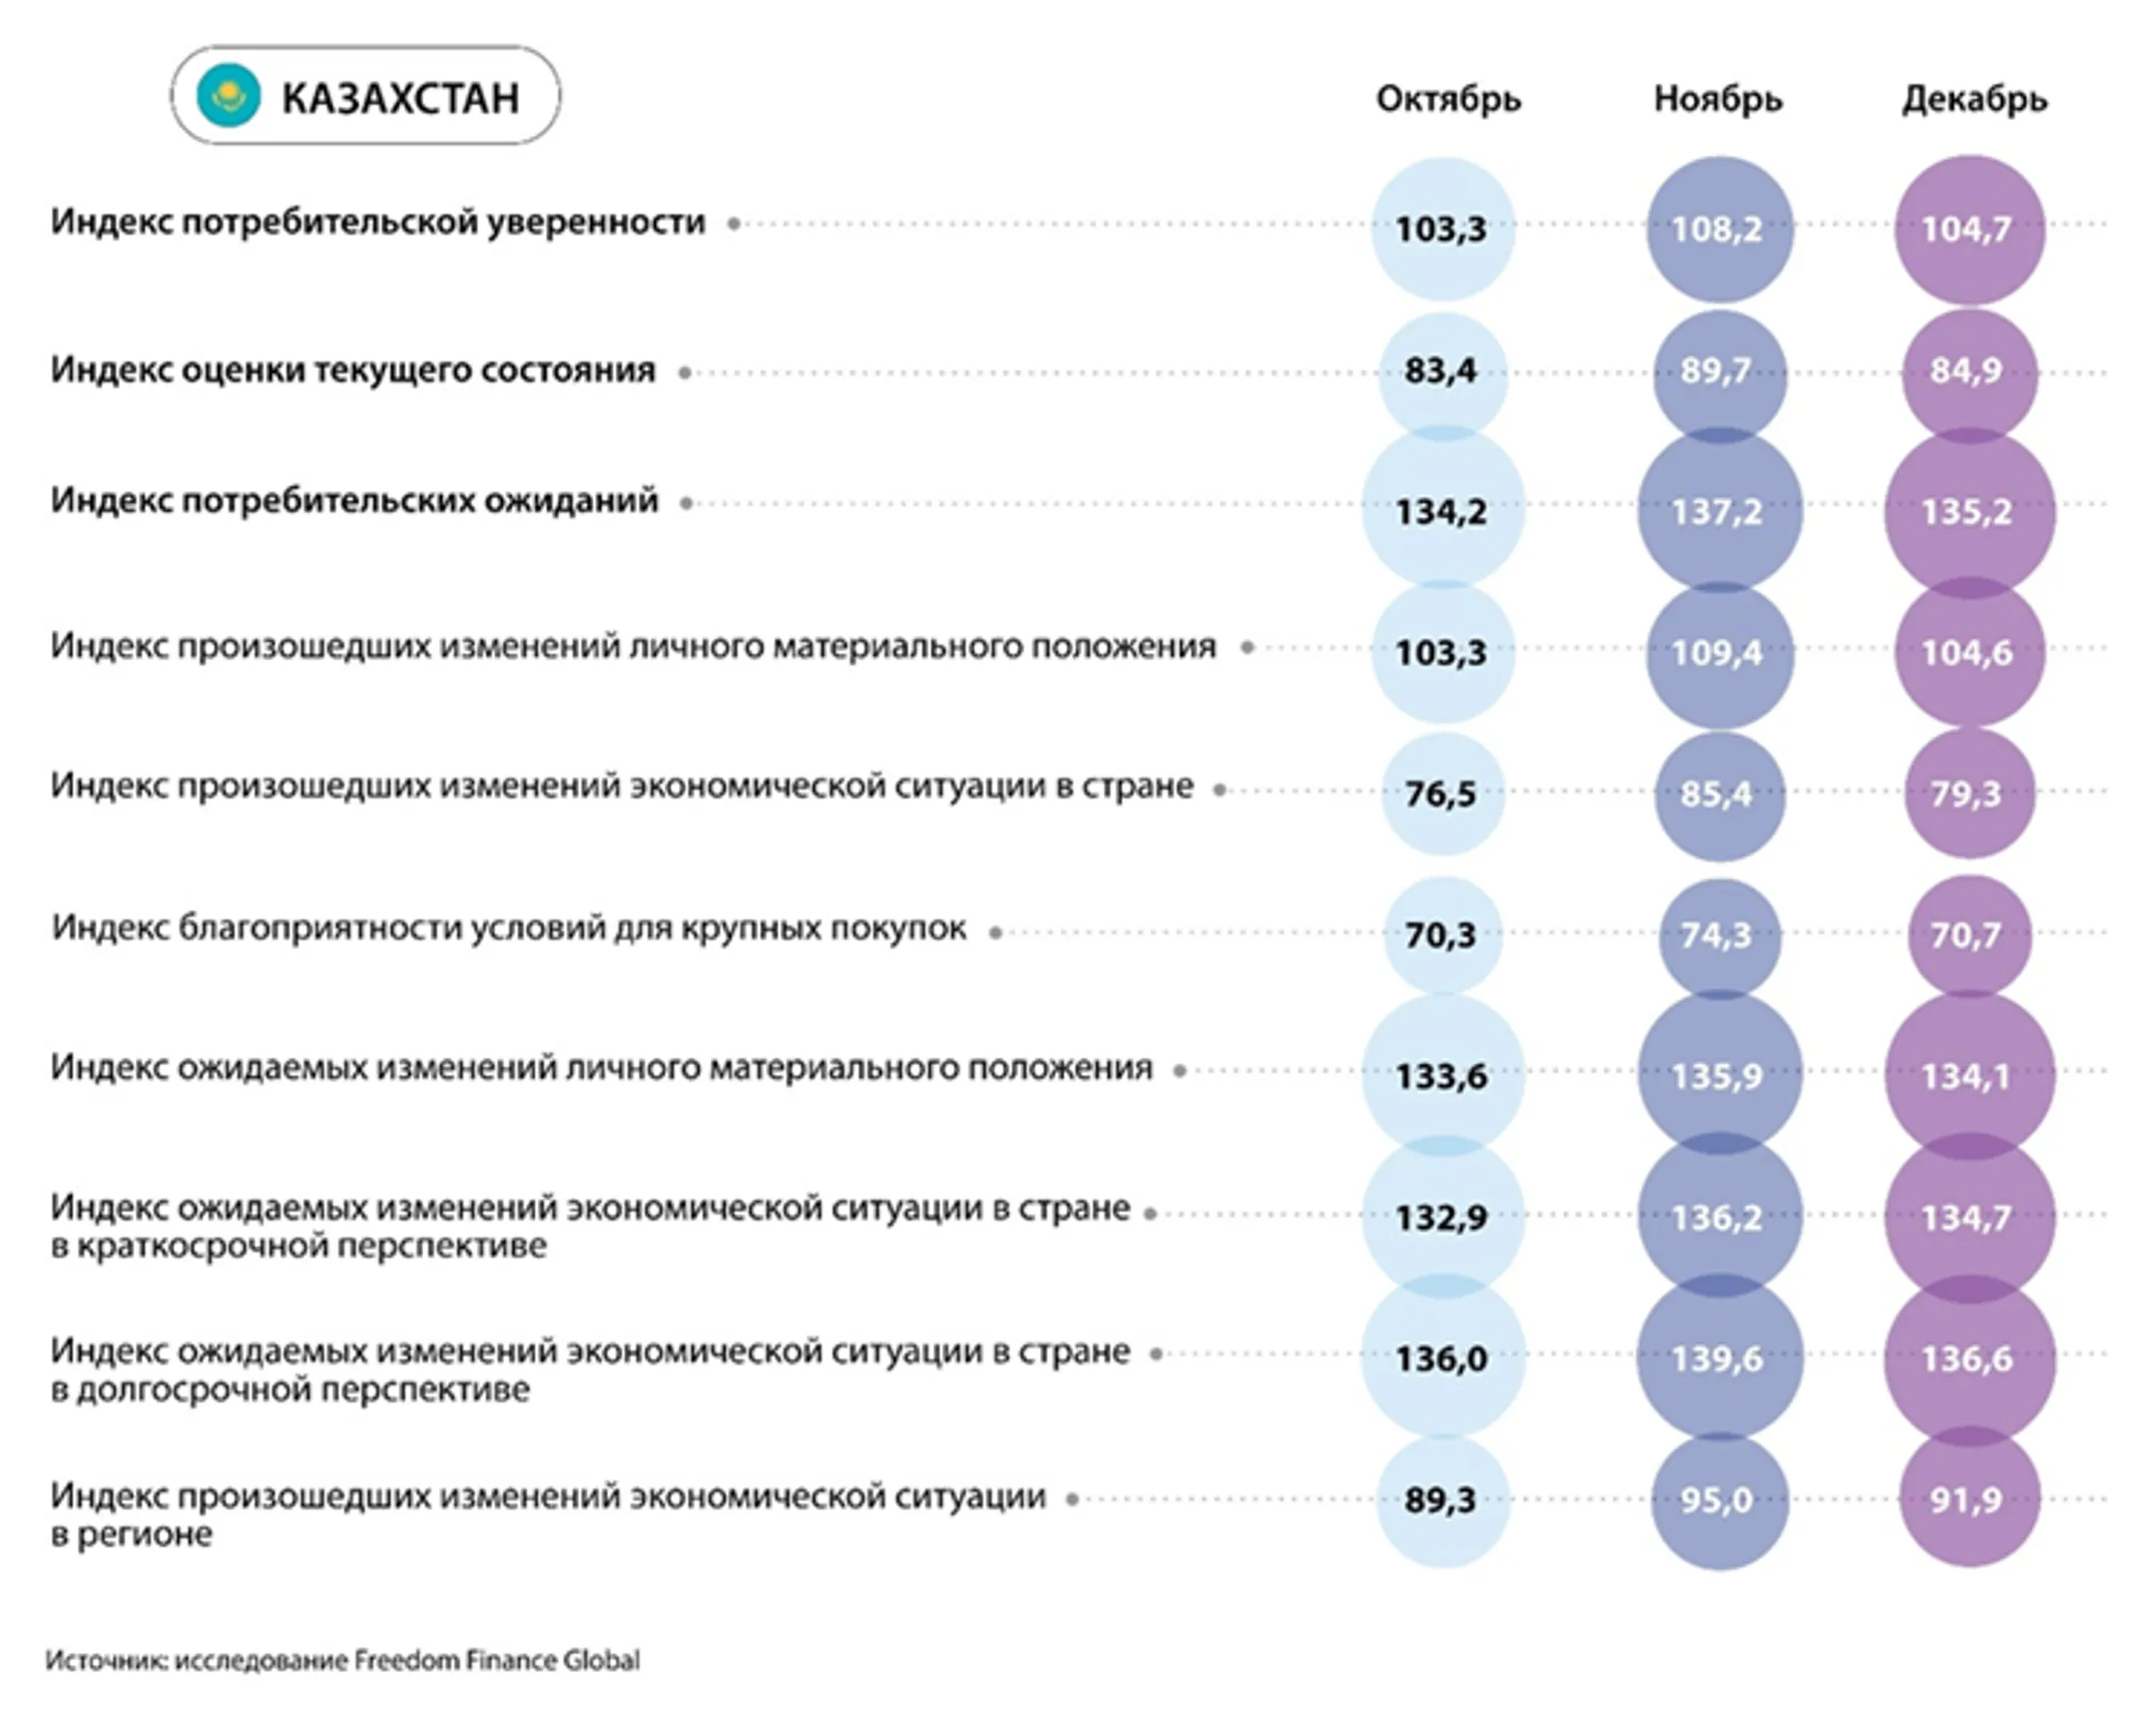The image size is (2156, 1711).
Task: Click Индекс потребительской уверенности label
Action: click(x=378, y=222)
